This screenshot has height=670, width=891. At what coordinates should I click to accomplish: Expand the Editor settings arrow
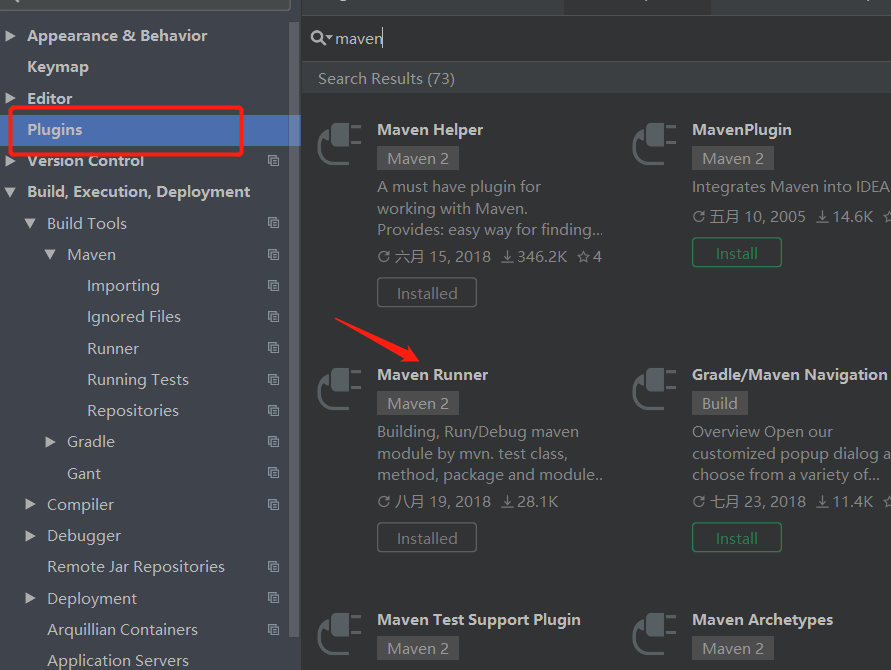(10, 98)
